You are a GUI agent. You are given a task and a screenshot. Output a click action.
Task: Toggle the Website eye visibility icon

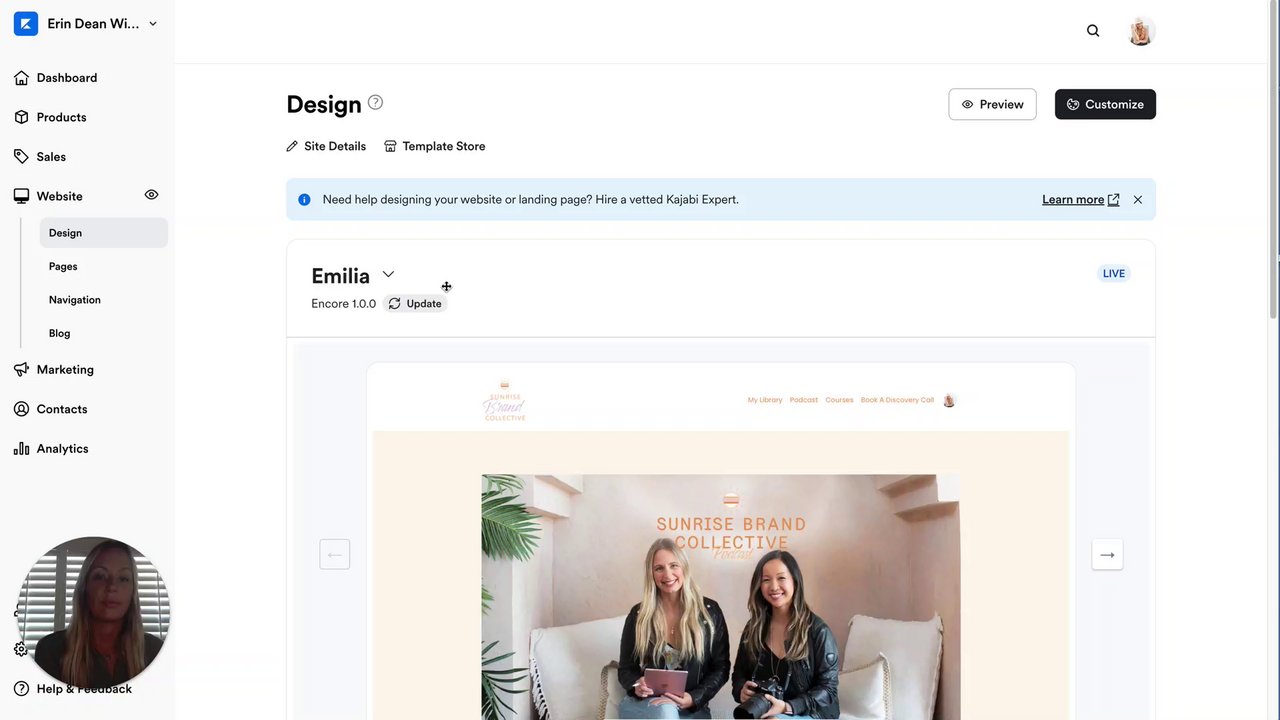tap(151, 195)
